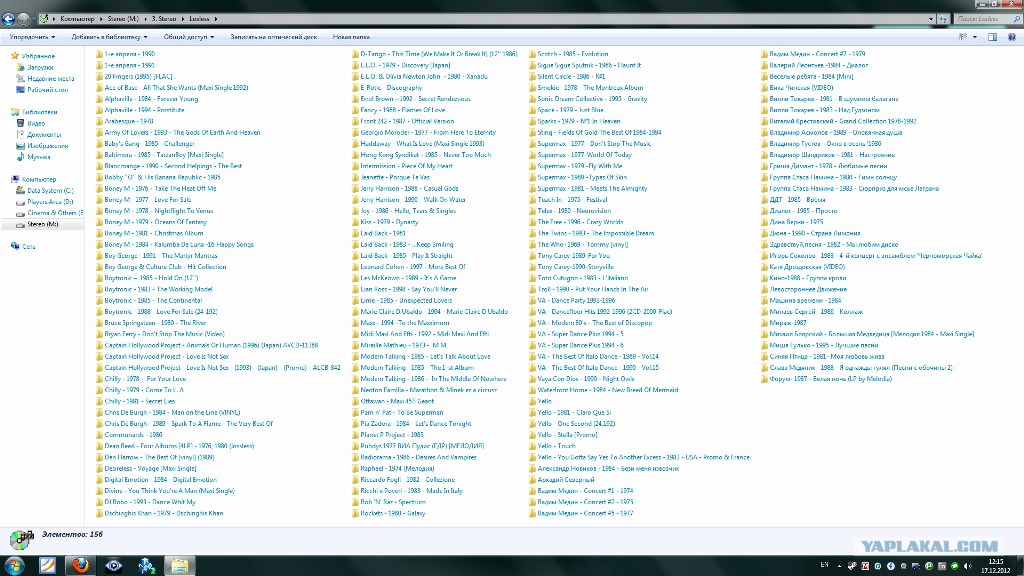Select Компьютер in the breadcrumb path
1024x576 pixels.
click(x=77, y=19)
